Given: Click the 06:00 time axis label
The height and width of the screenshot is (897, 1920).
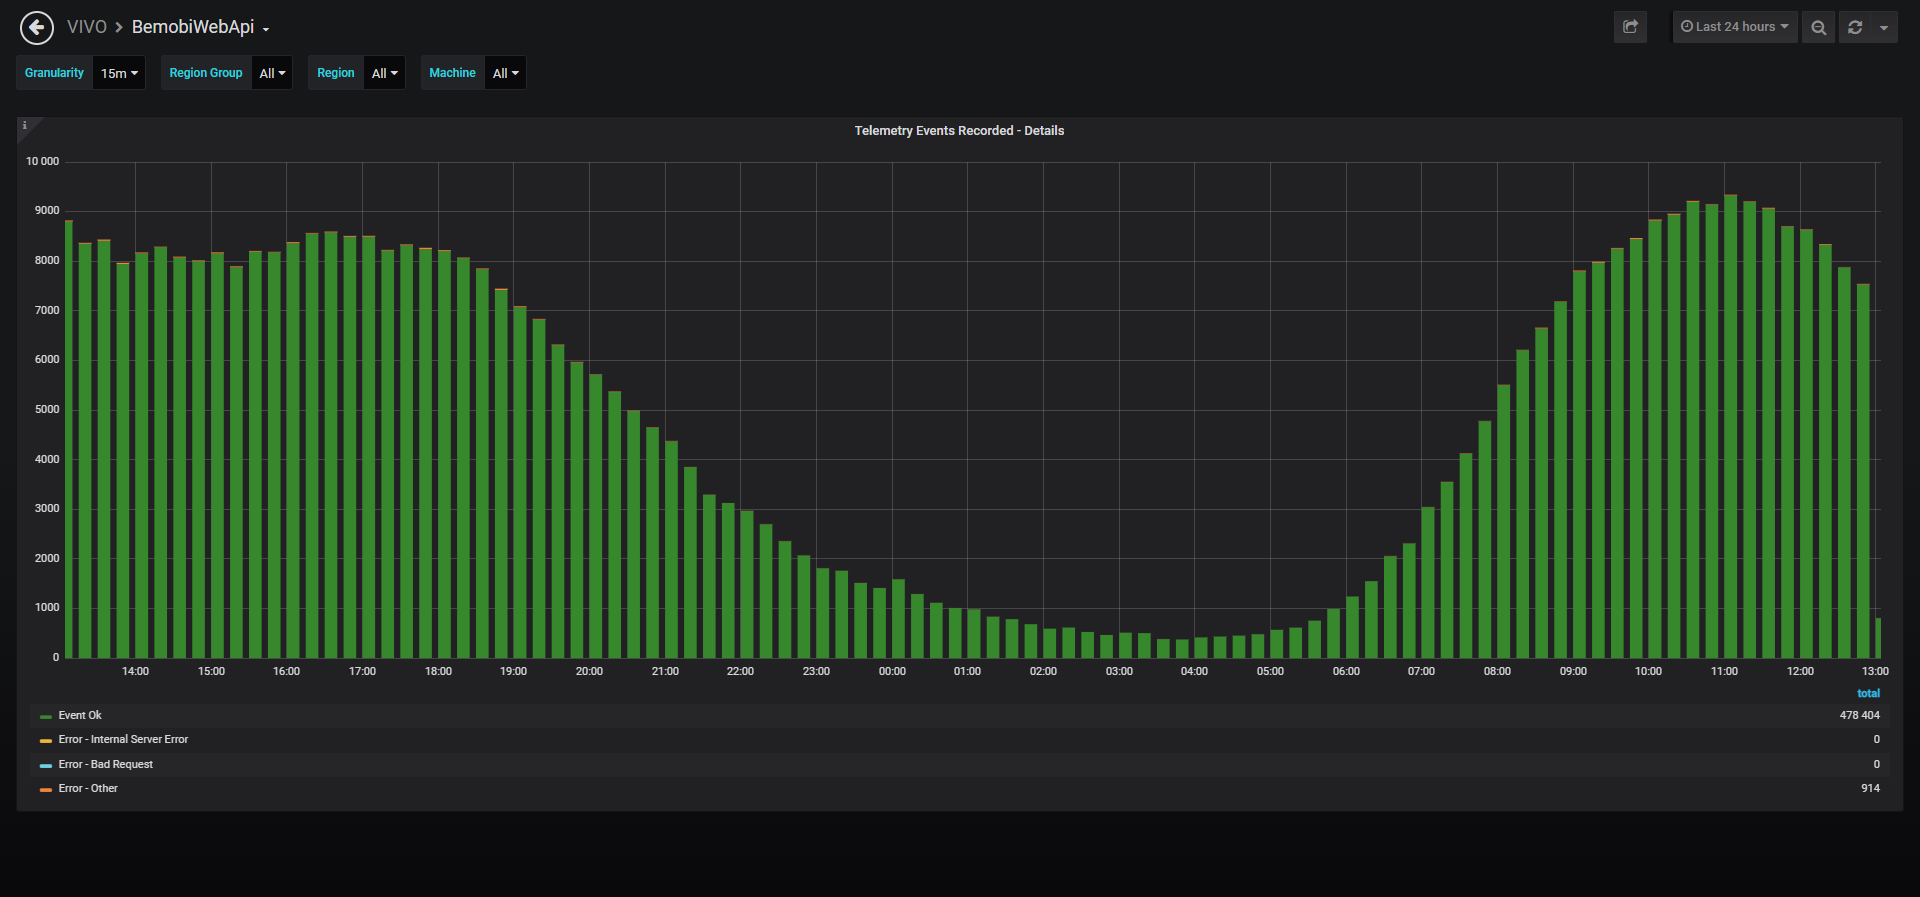Looking at the screenshot, I should pos(1346,671).
